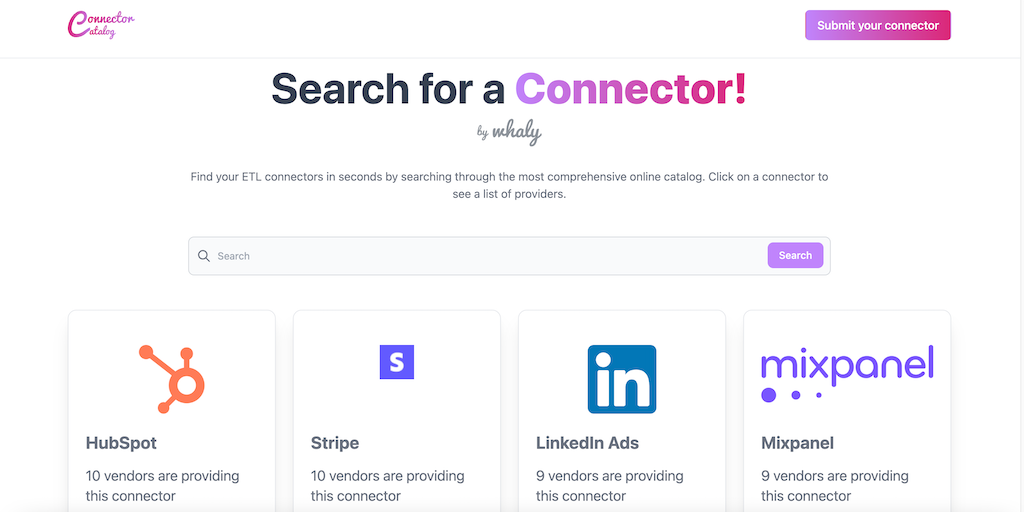Click the Search for a Connector heading
The height and width of the screenshot is (512, 1024).
click(509, 89)
